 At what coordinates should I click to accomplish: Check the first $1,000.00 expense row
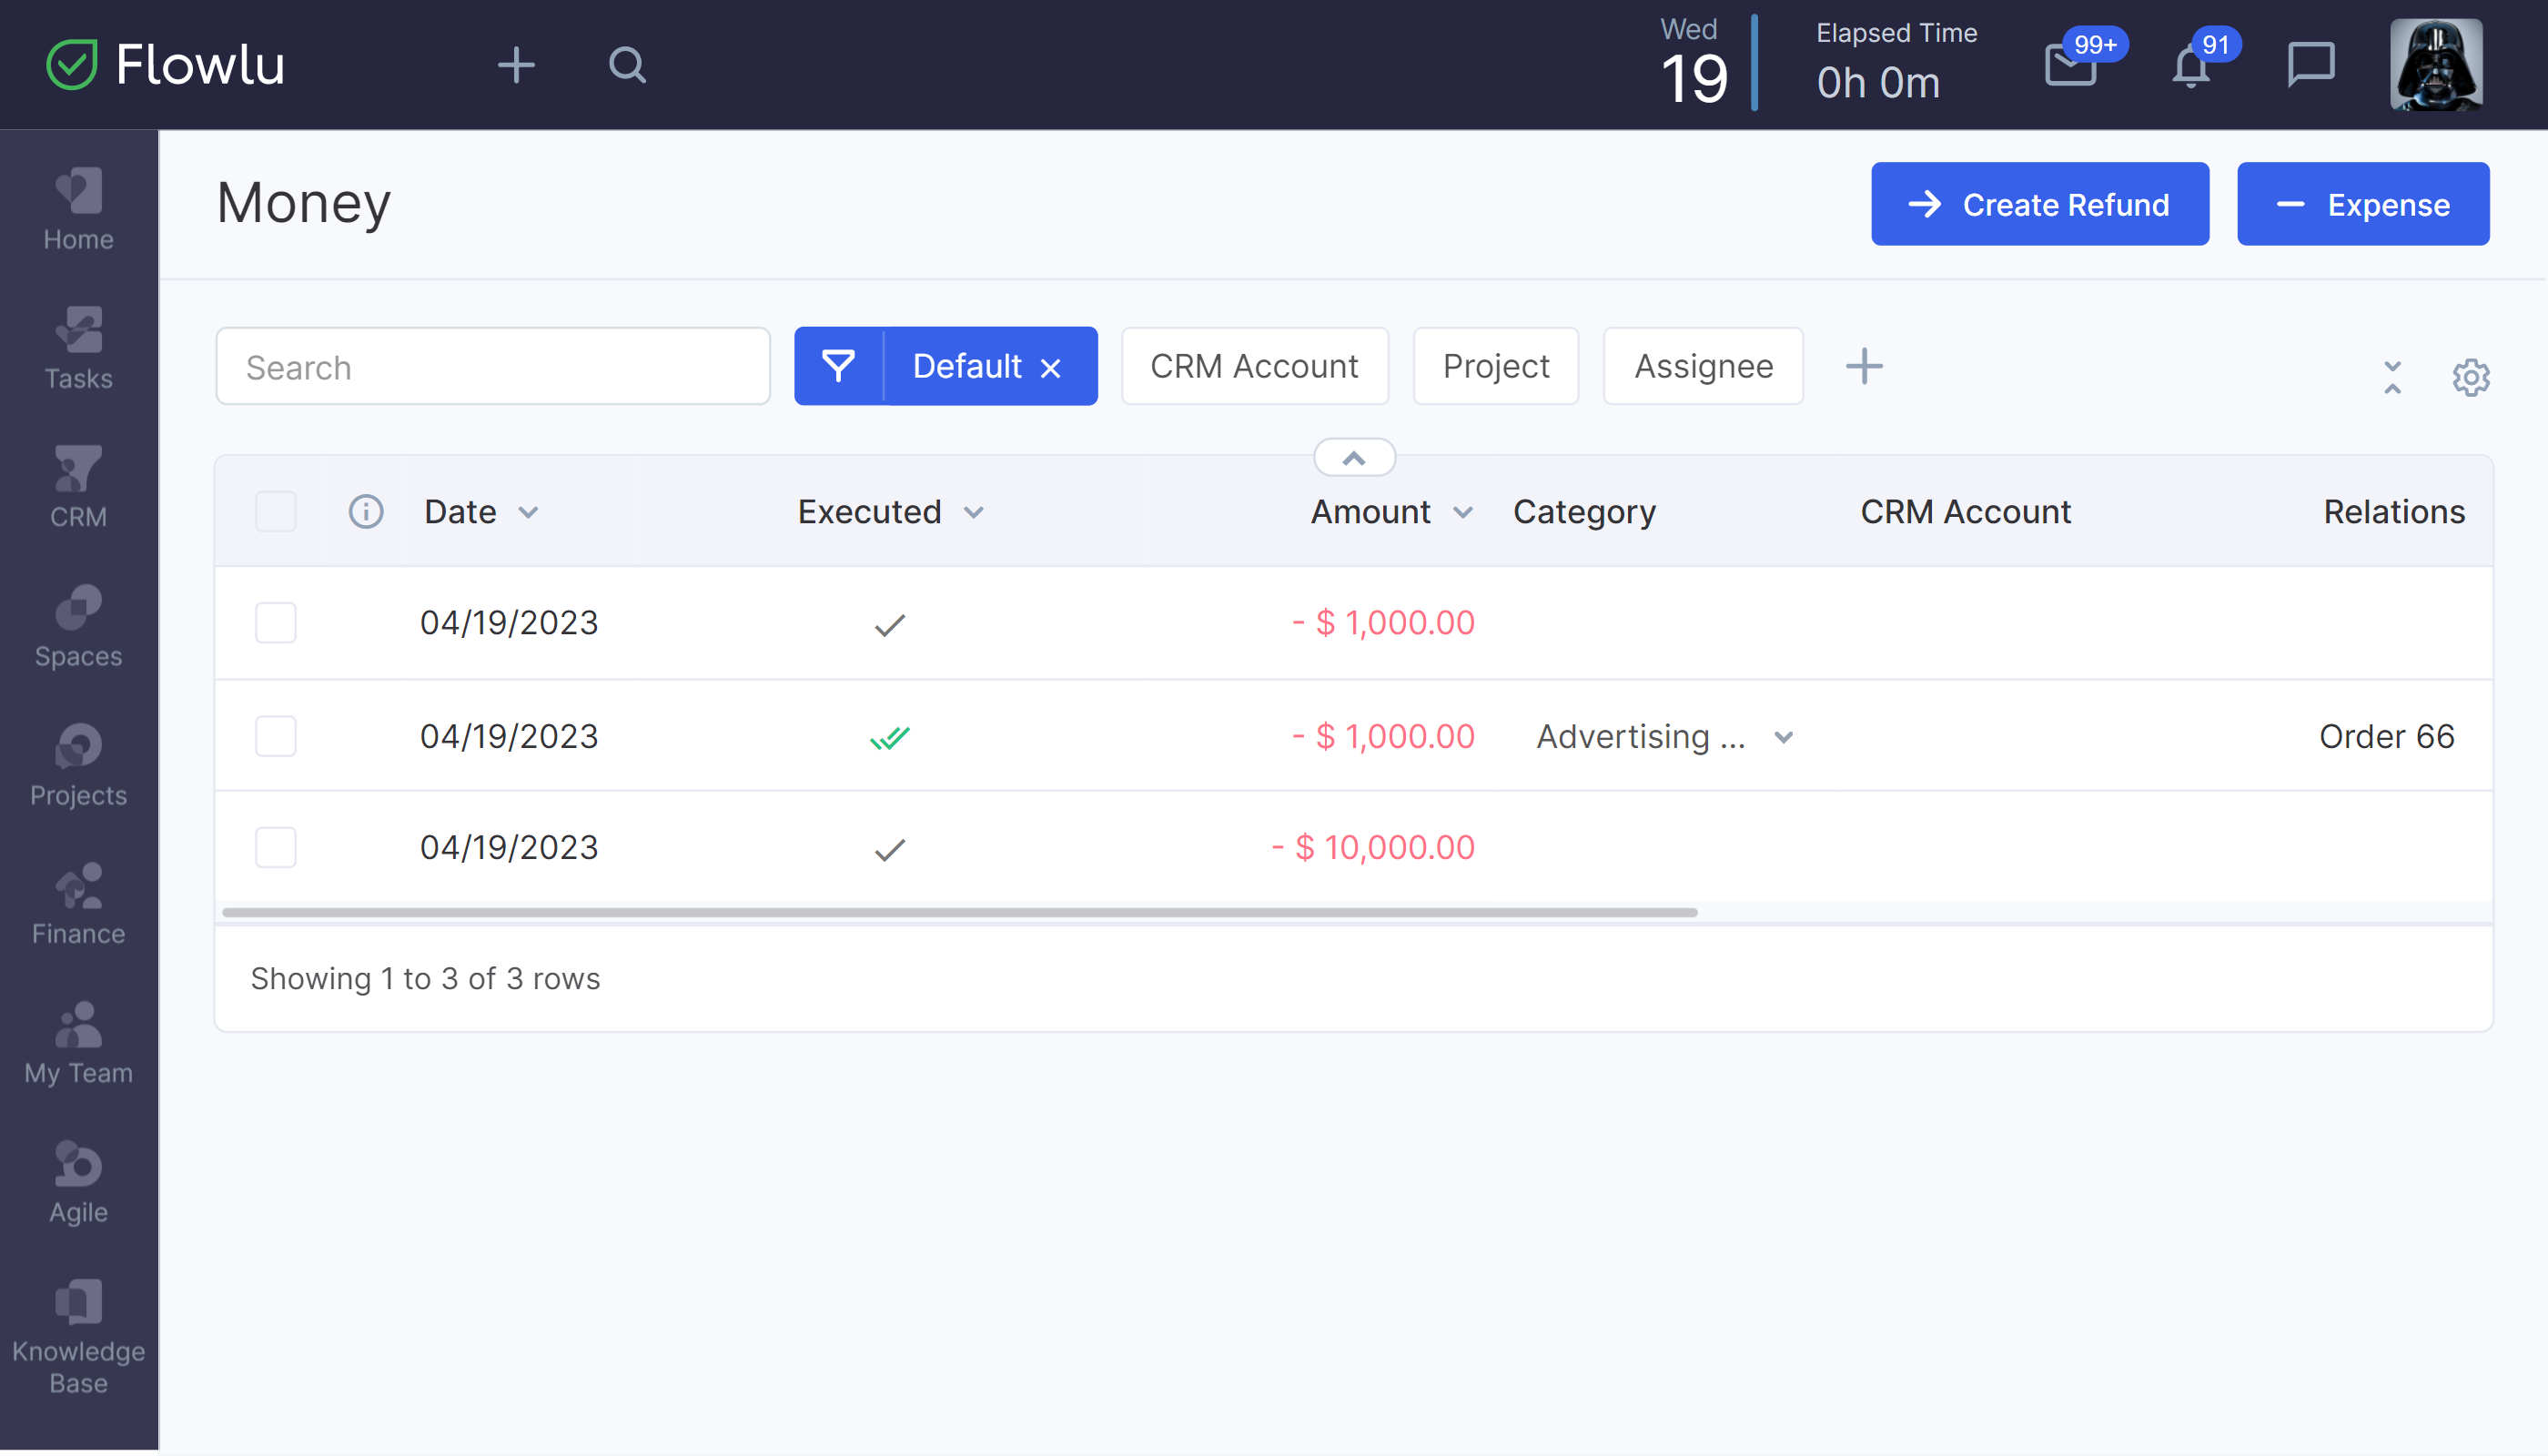(x=276, y=623)
